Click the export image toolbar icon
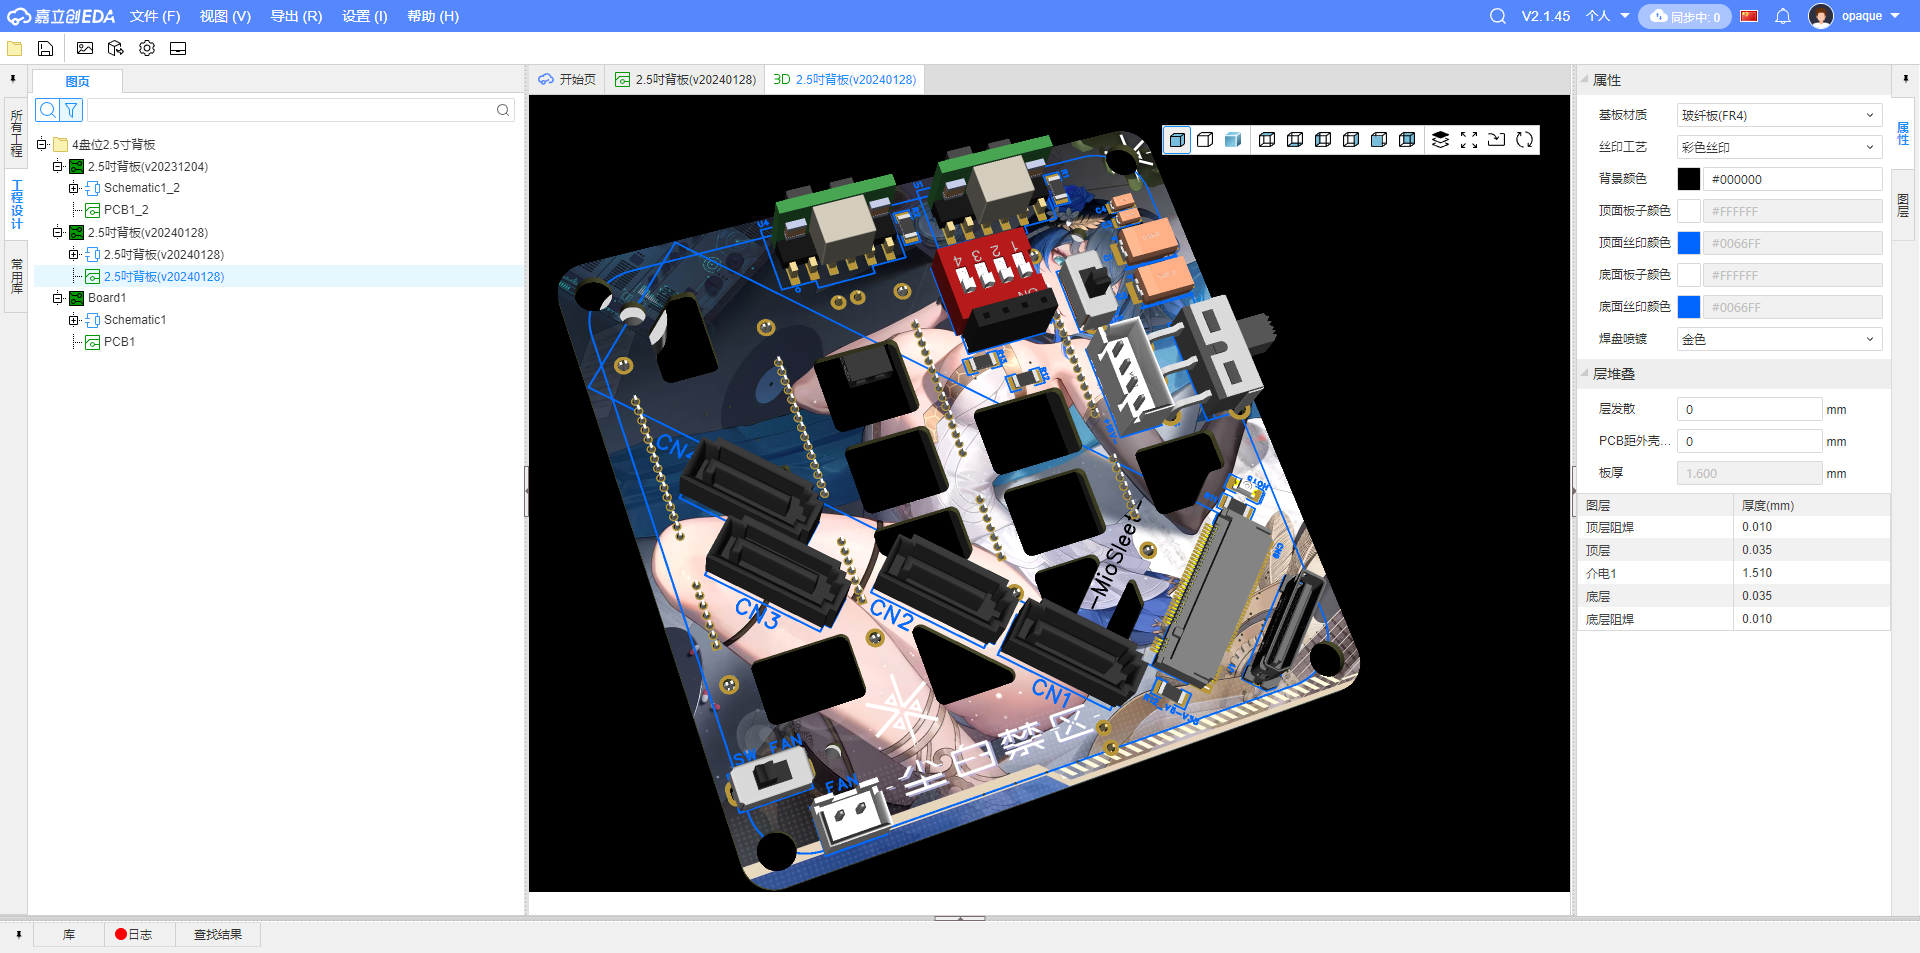Screen dimensions: 1920x953 (x=85, y=48)
